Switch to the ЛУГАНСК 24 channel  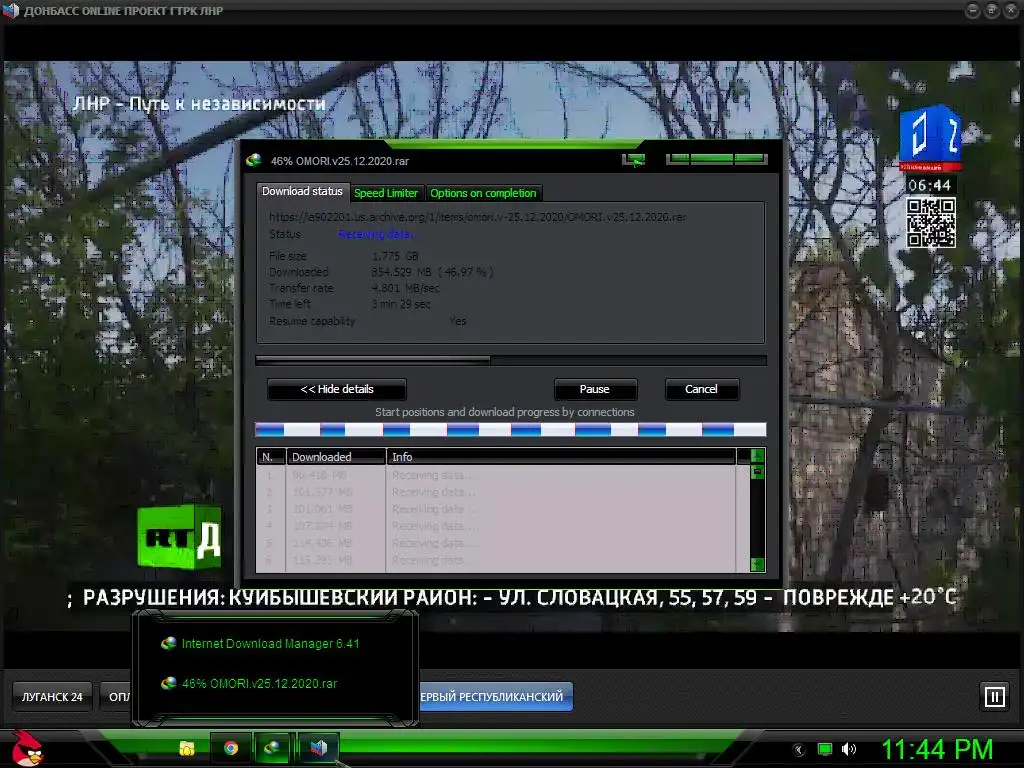point(52,697)
